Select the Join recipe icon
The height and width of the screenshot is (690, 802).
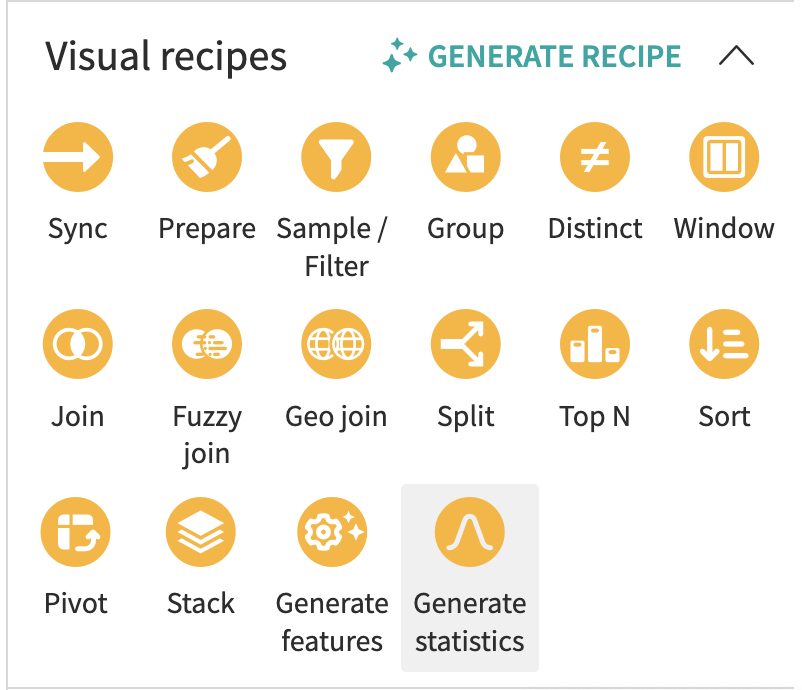[77, 343]
